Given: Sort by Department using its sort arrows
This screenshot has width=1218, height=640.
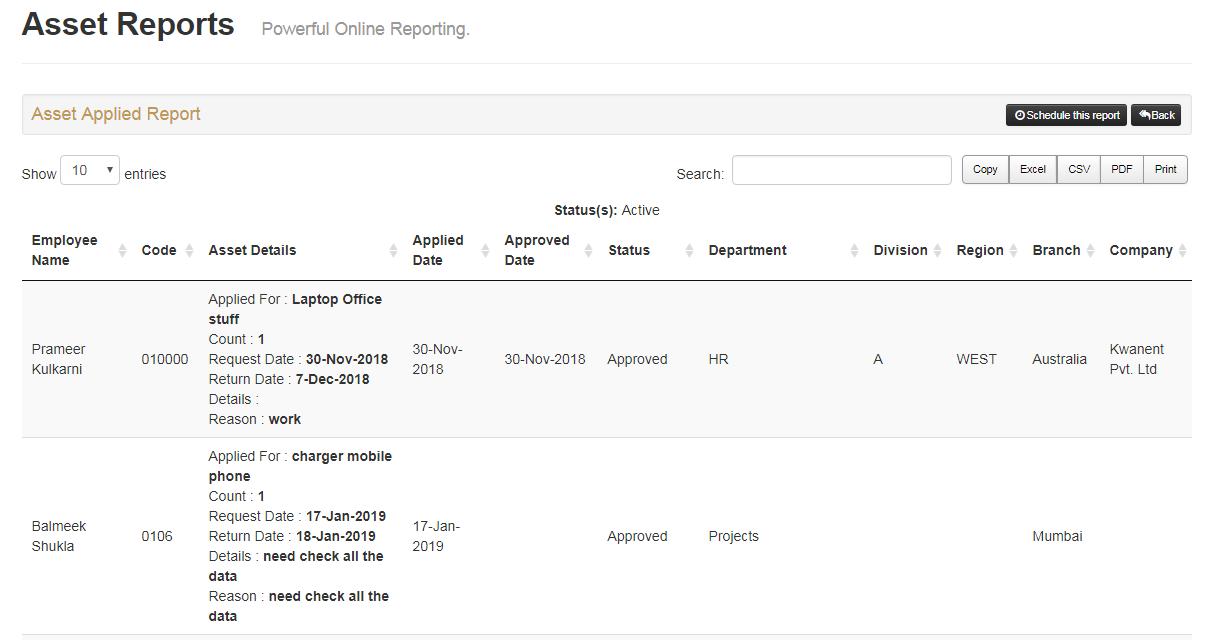Looking at the screenshot, I should 855,251.
